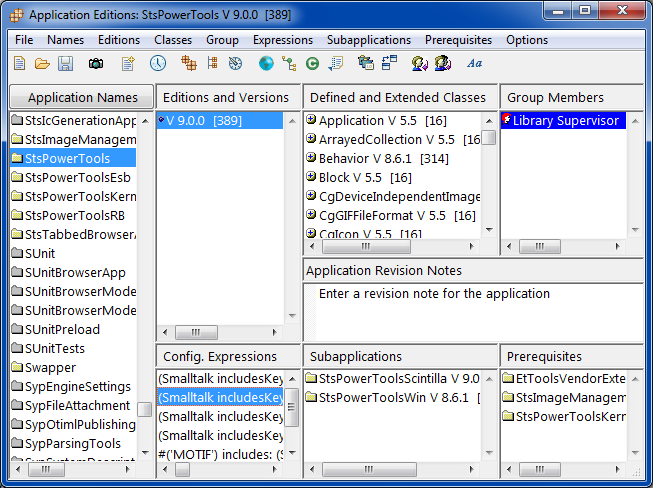Click the blue globe toolbar icon
The width and height of the screenshot is (653, 488).
pos(265,64)
